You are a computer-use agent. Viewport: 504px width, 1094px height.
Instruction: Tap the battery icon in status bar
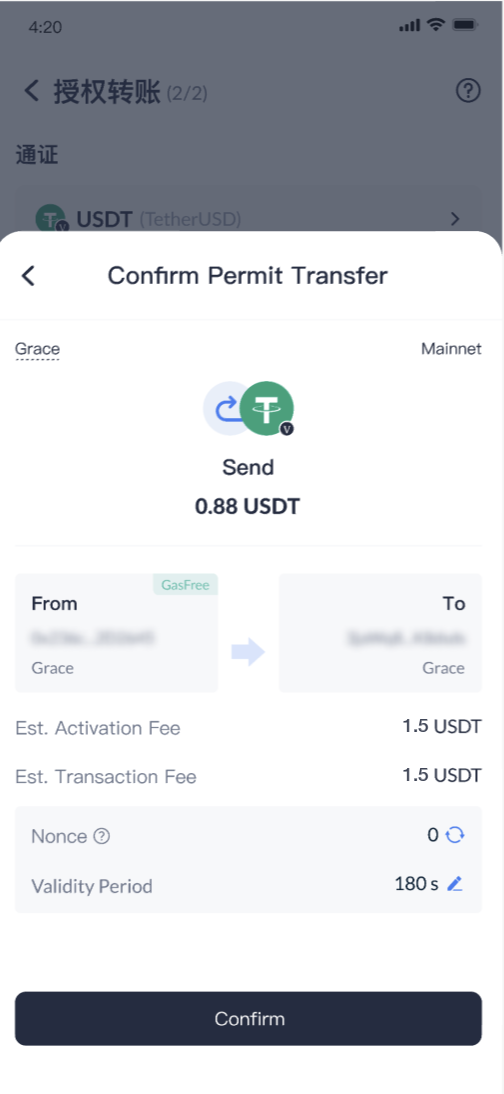coord(465,25)
